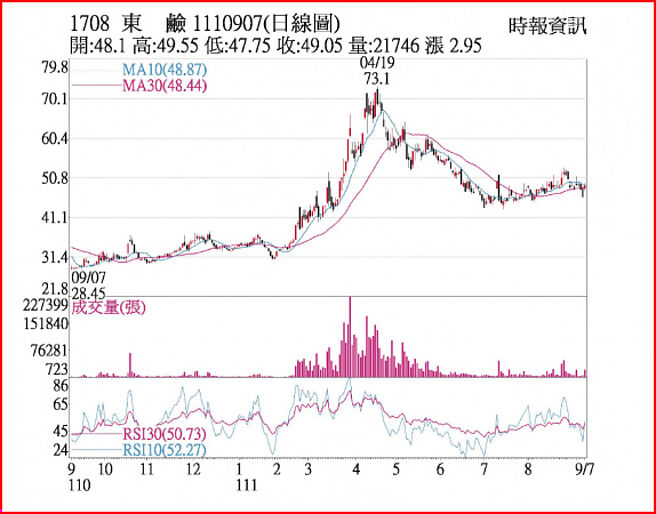Viewport: 656px width, 514px height.
Task: Click the price axis label 50.8
Action: tap(56, 178)
